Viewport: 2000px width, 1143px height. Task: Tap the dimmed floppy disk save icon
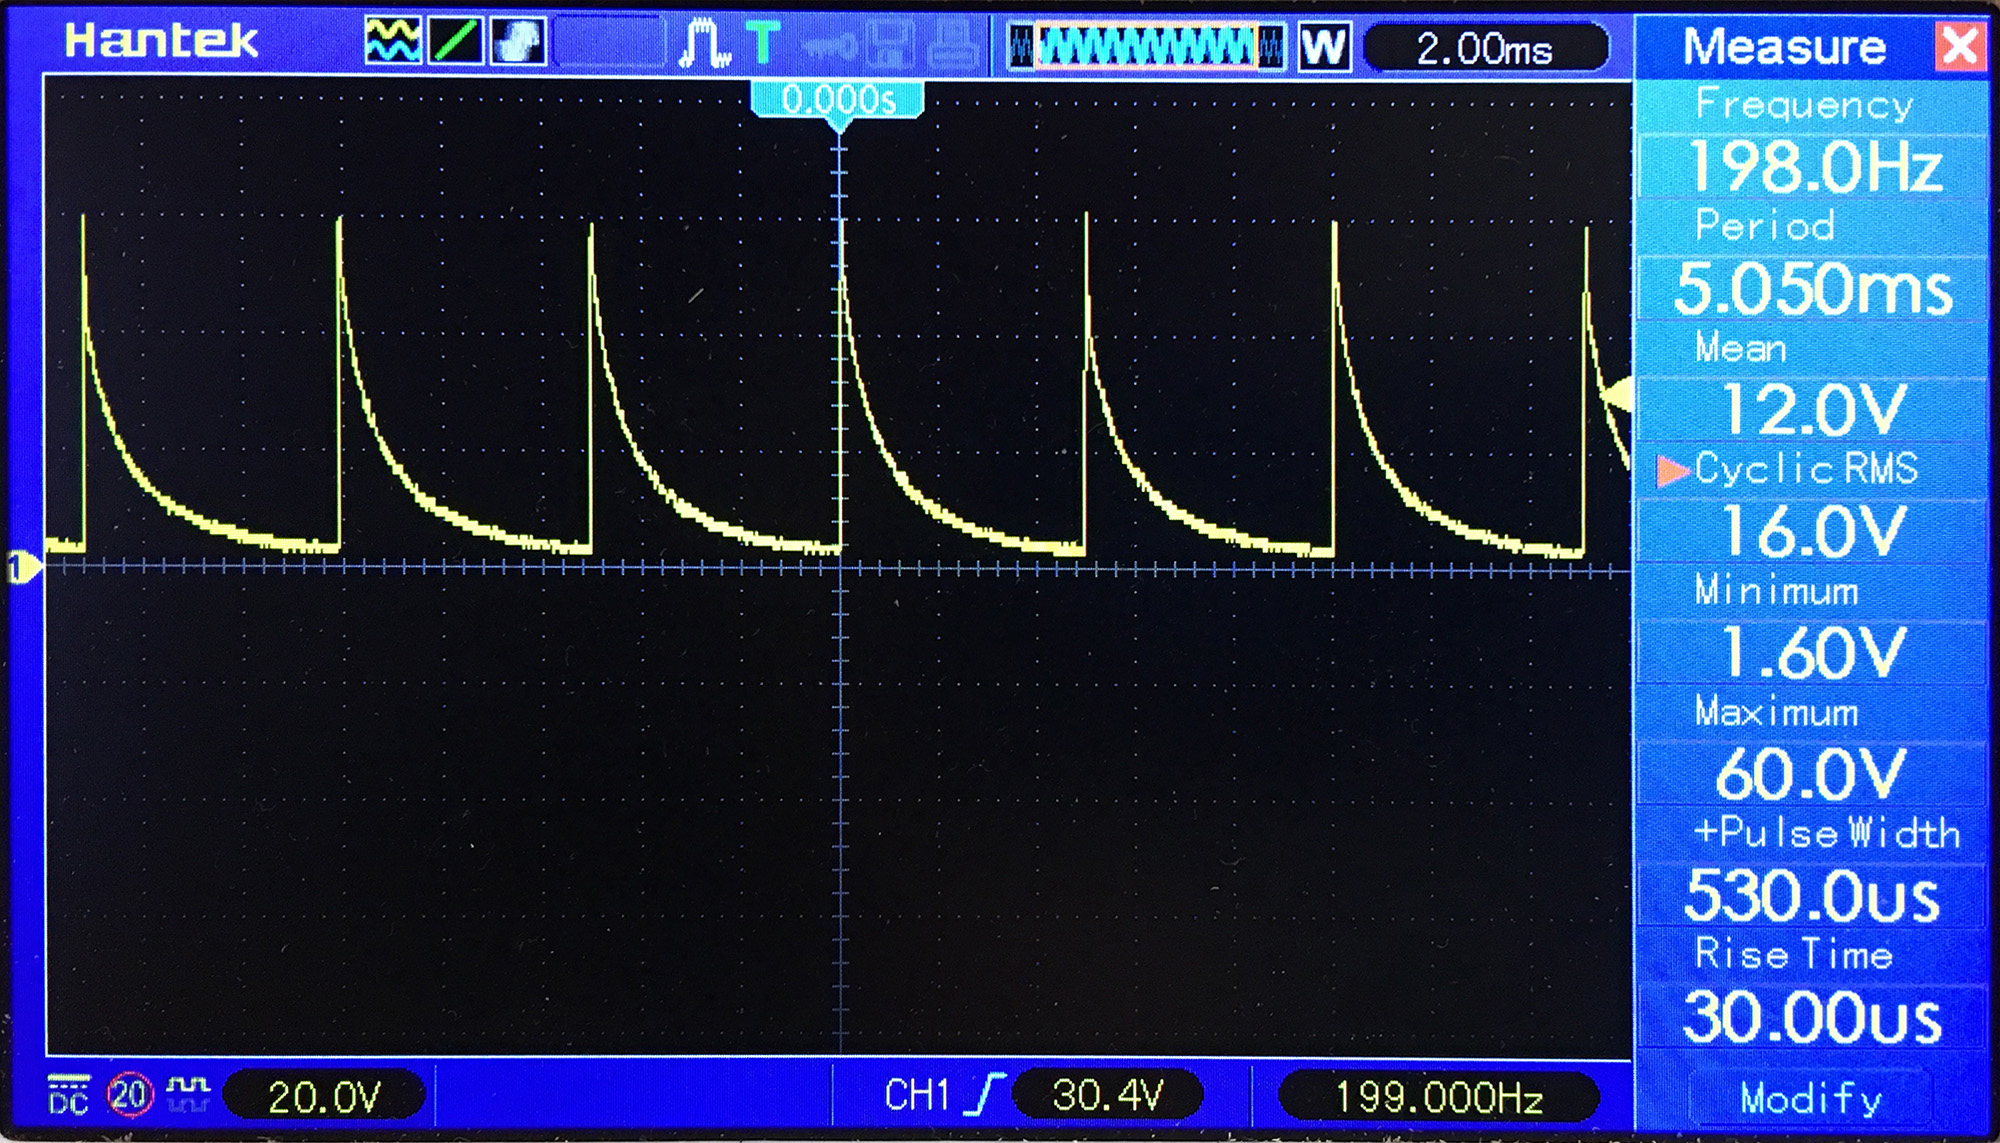coord(889,44)
